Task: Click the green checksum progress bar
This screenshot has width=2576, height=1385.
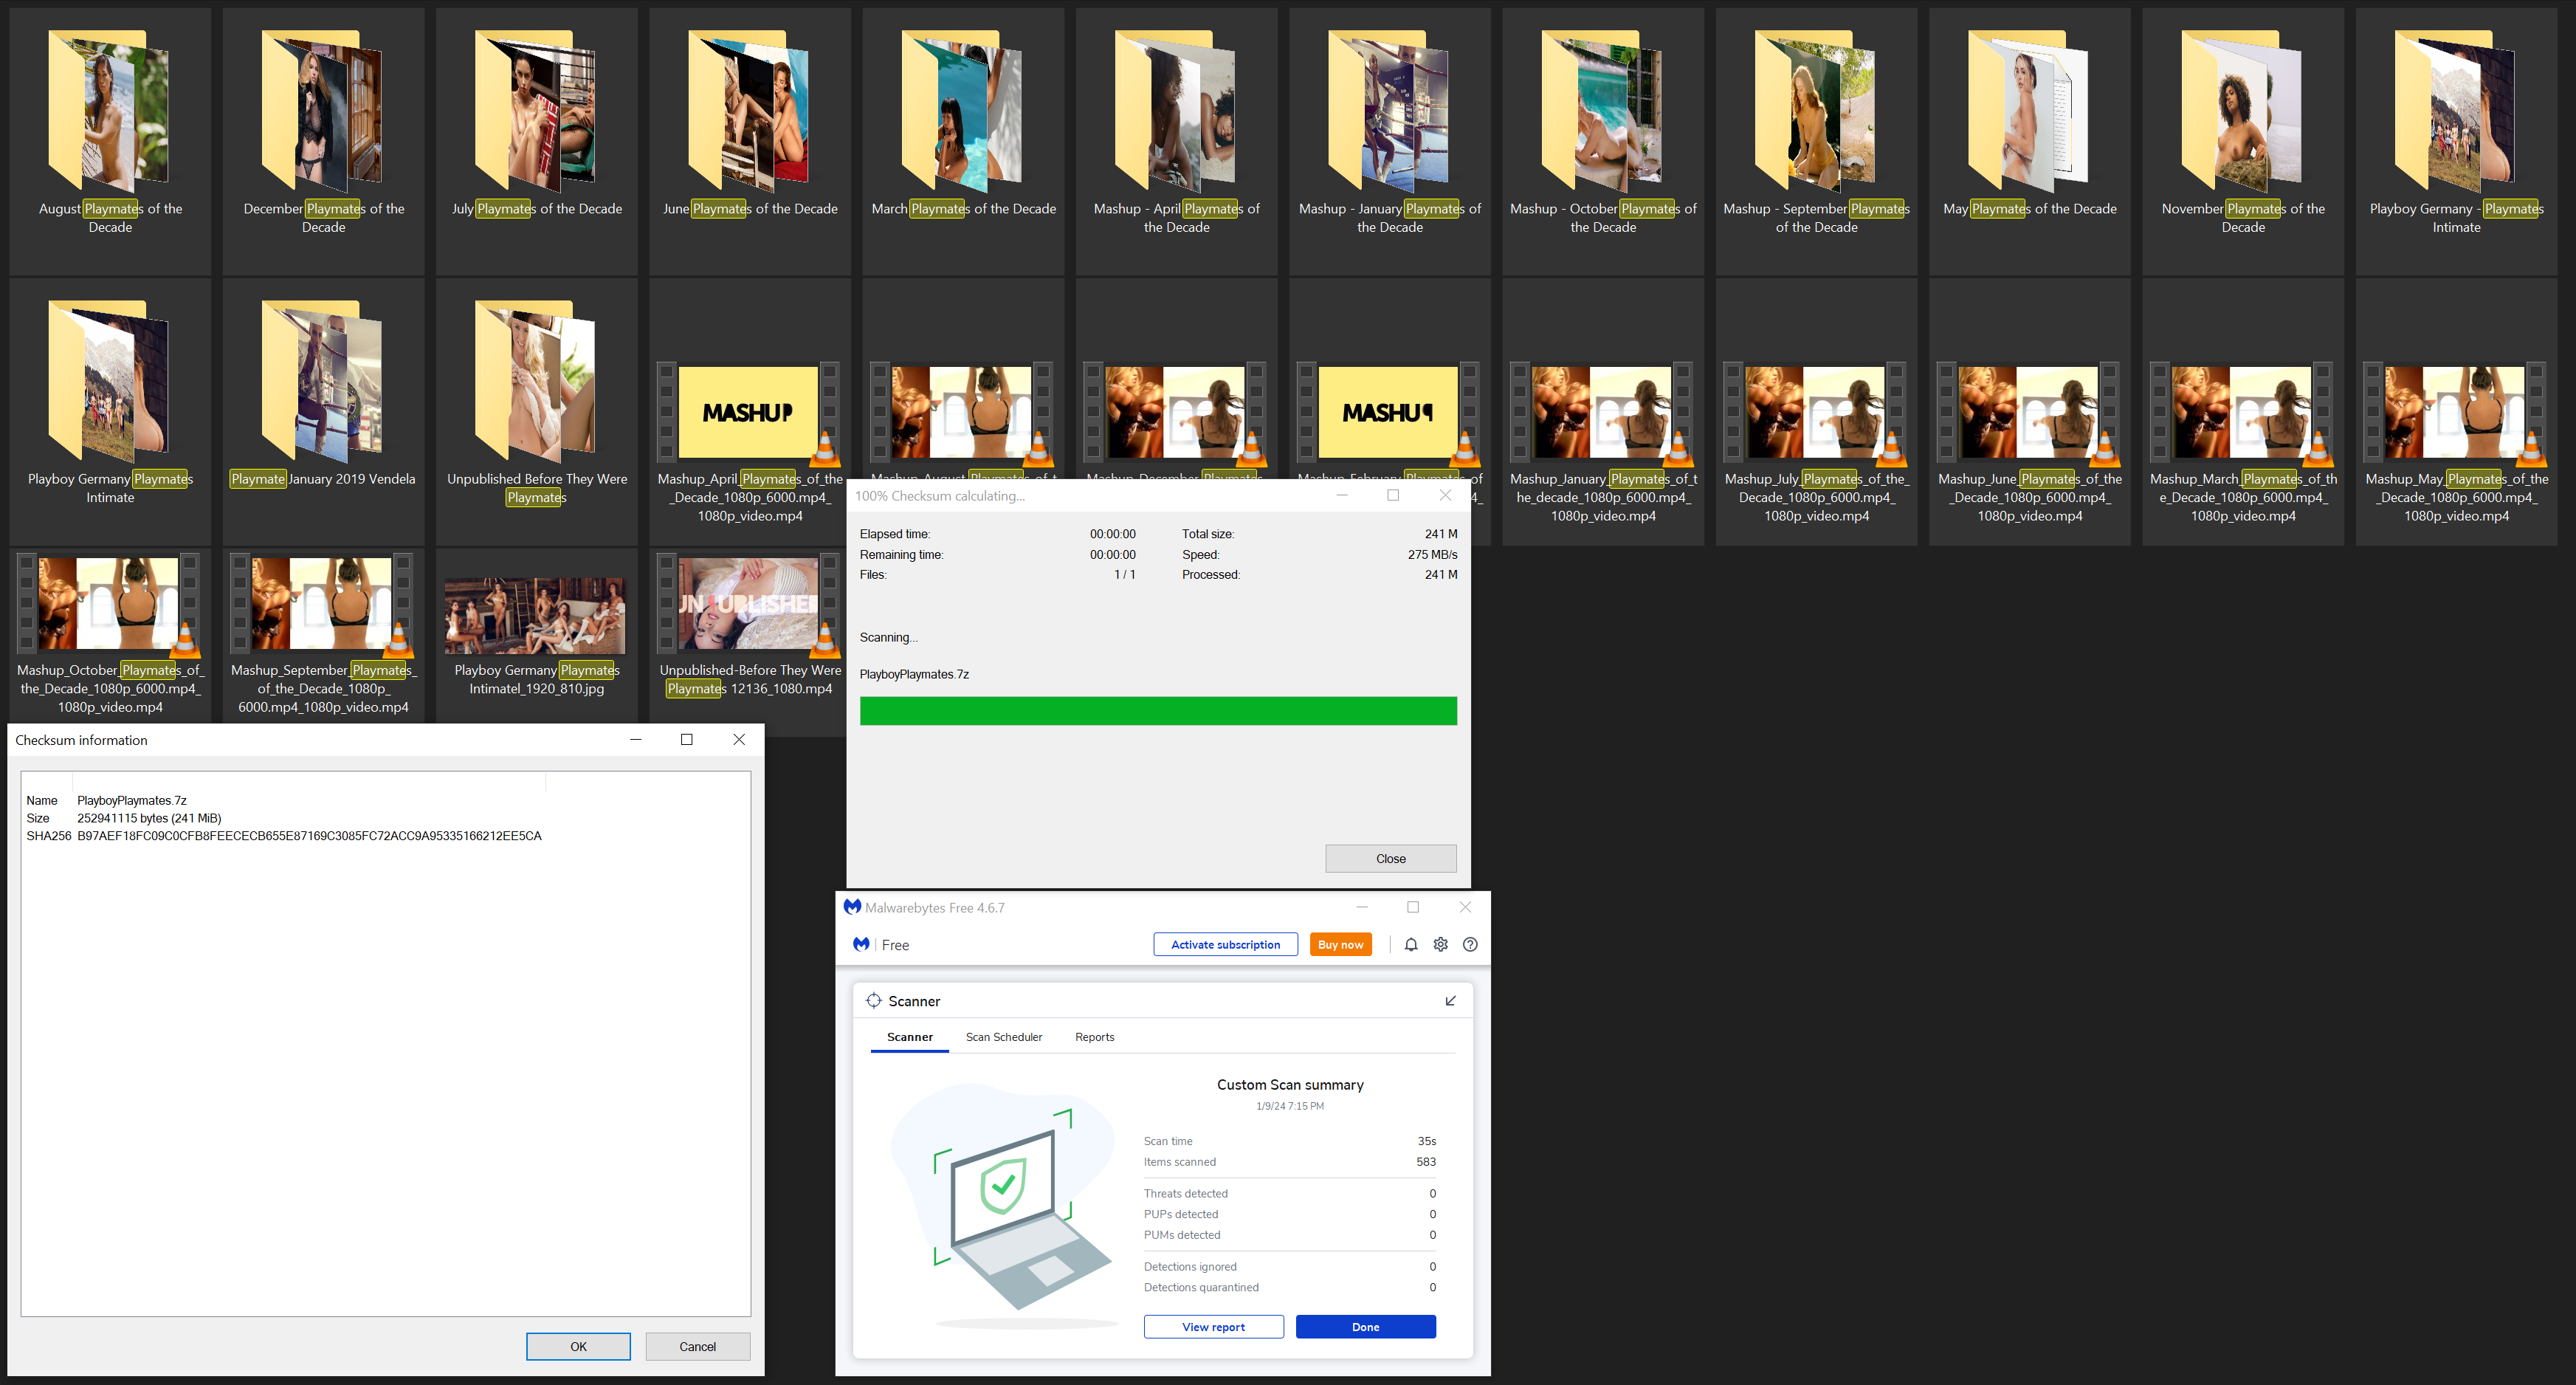Action: pyautogui.click(x=1158, y=711)
